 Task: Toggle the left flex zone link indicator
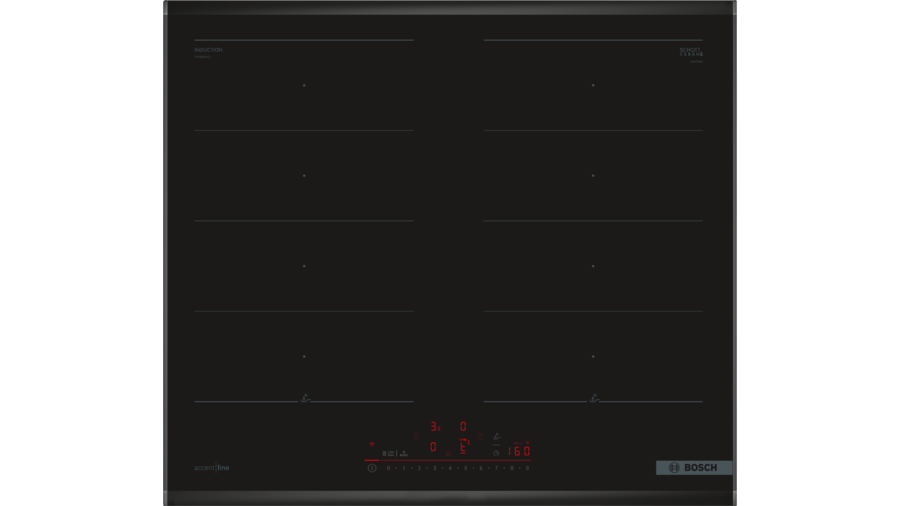click(x=416, y=436)
